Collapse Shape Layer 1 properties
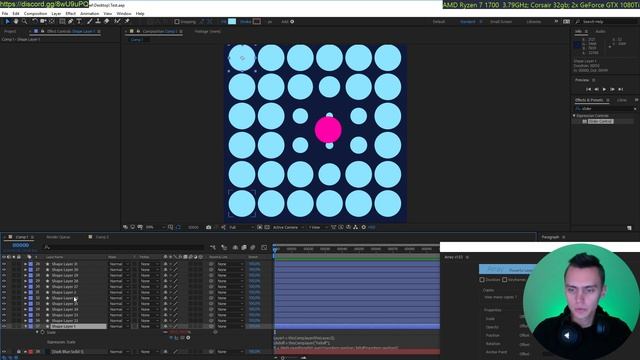 point(25,327)
